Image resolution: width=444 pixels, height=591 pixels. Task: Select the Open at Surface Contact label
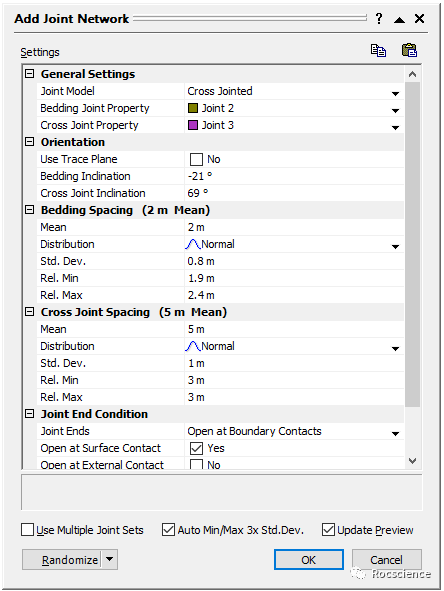100,448
